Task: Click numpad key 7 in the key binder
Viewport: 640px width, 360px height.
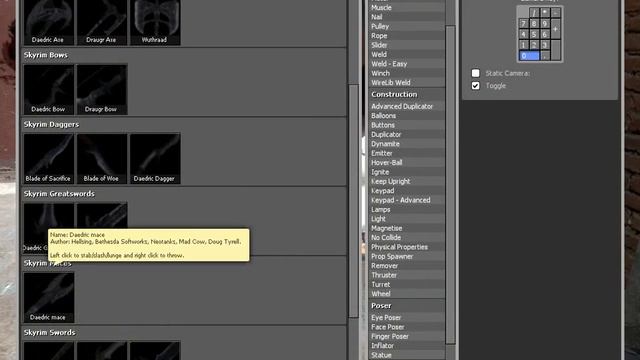Action: point(523,24)
